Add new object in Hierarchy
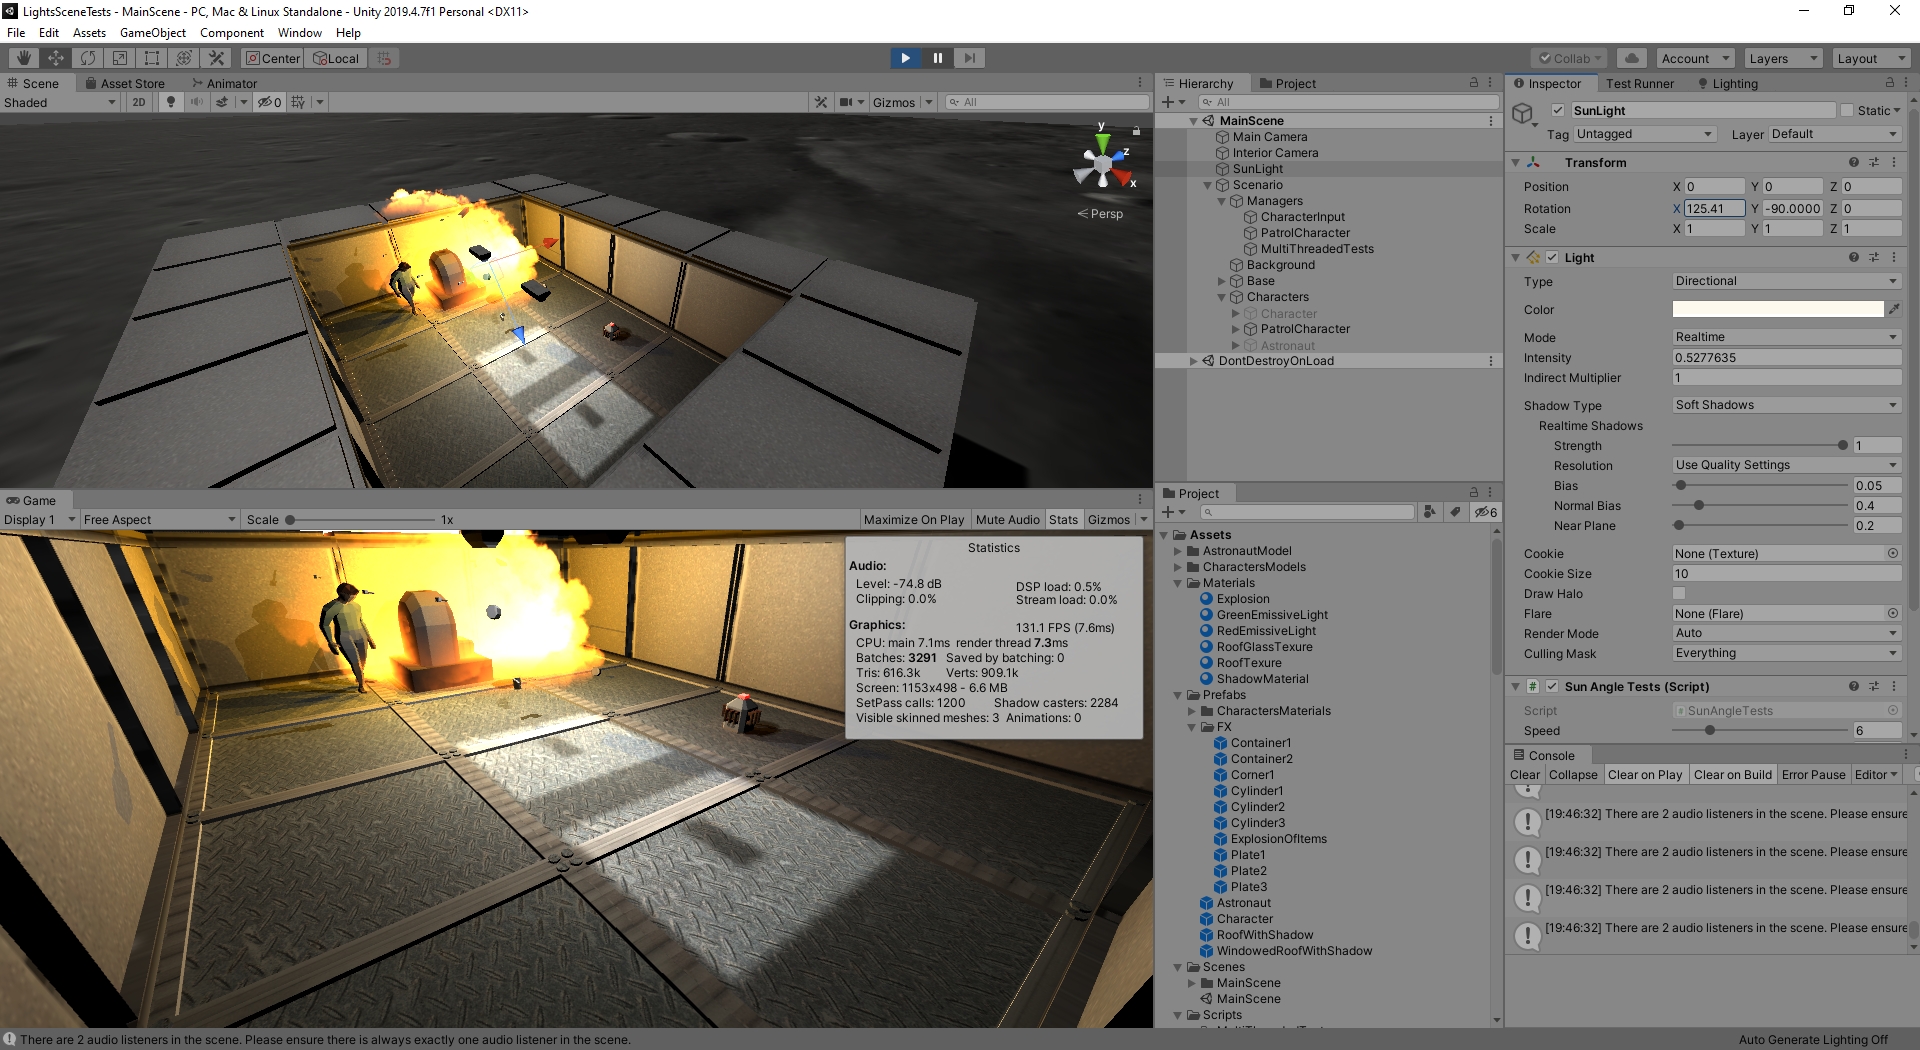This screenshot has height=1050, width=1920. coord(1168,102)
